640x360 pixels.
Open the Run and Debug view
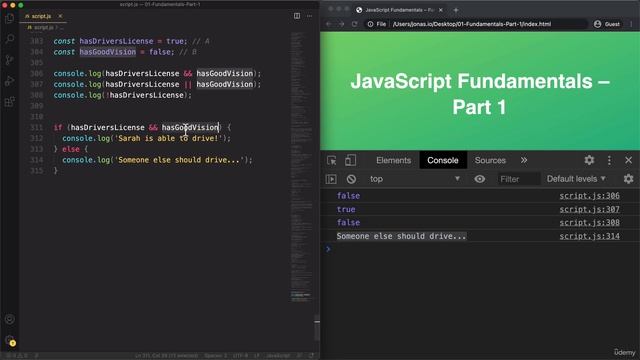click(x=9, y=81)
